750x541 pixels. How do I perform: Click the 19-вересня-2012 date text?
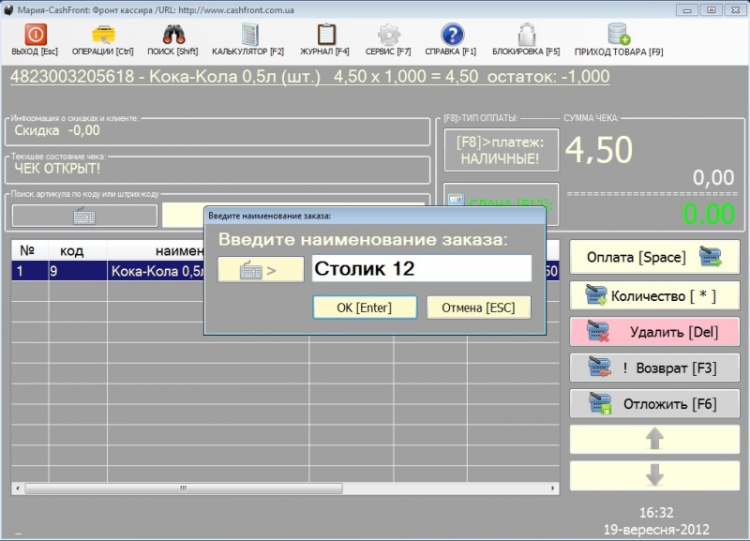656,530
